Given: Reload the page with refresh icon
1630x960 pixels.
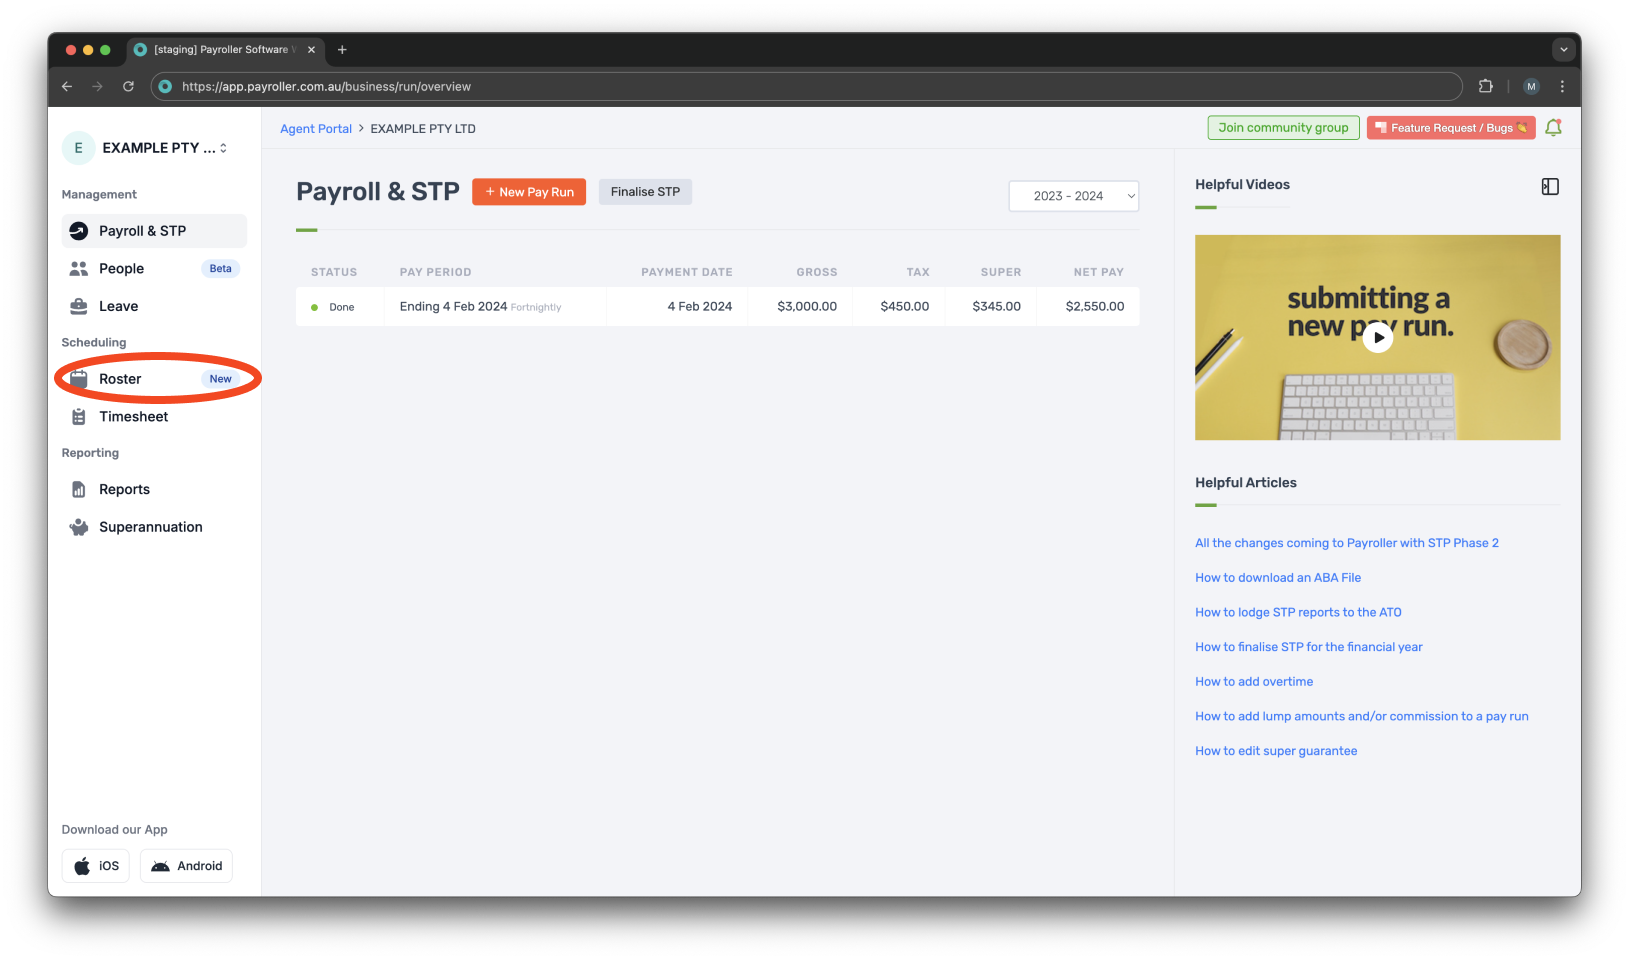Looking at the screenshot, I should click(x=128, y=87).
